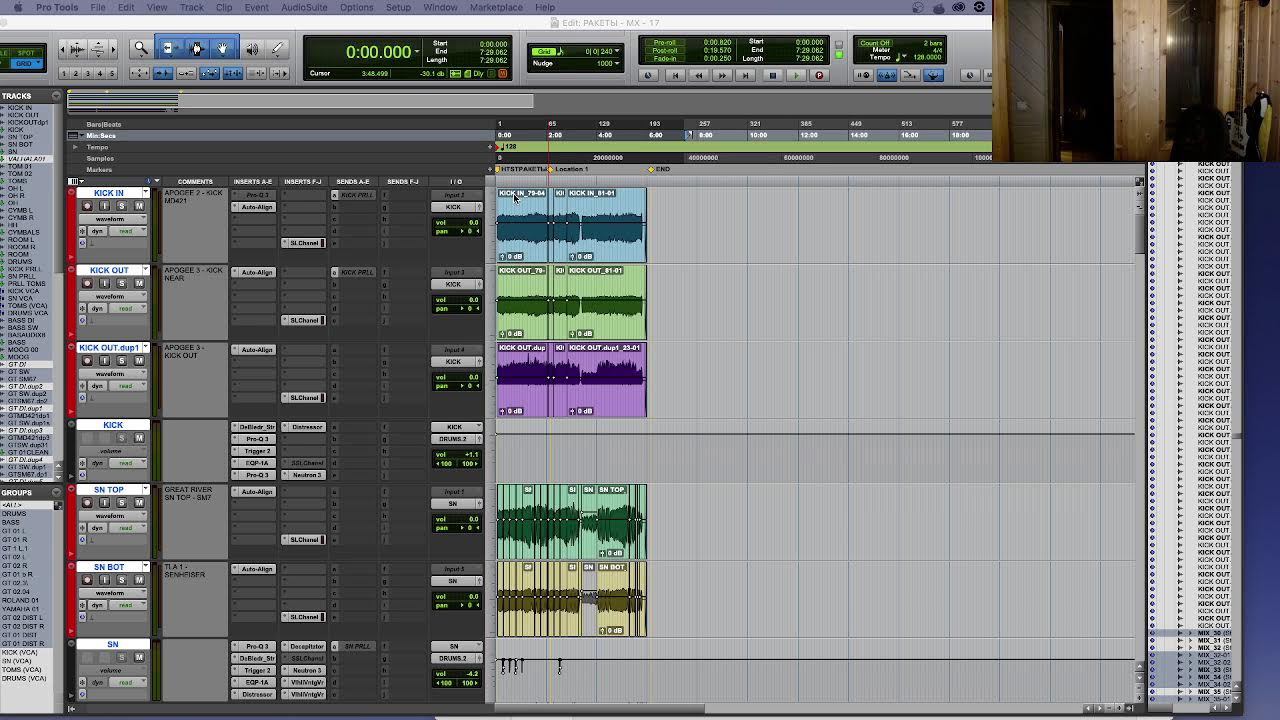The image size is (1280, 720).
Task: Open the Grid value dropdown
Action: (617, 51)
